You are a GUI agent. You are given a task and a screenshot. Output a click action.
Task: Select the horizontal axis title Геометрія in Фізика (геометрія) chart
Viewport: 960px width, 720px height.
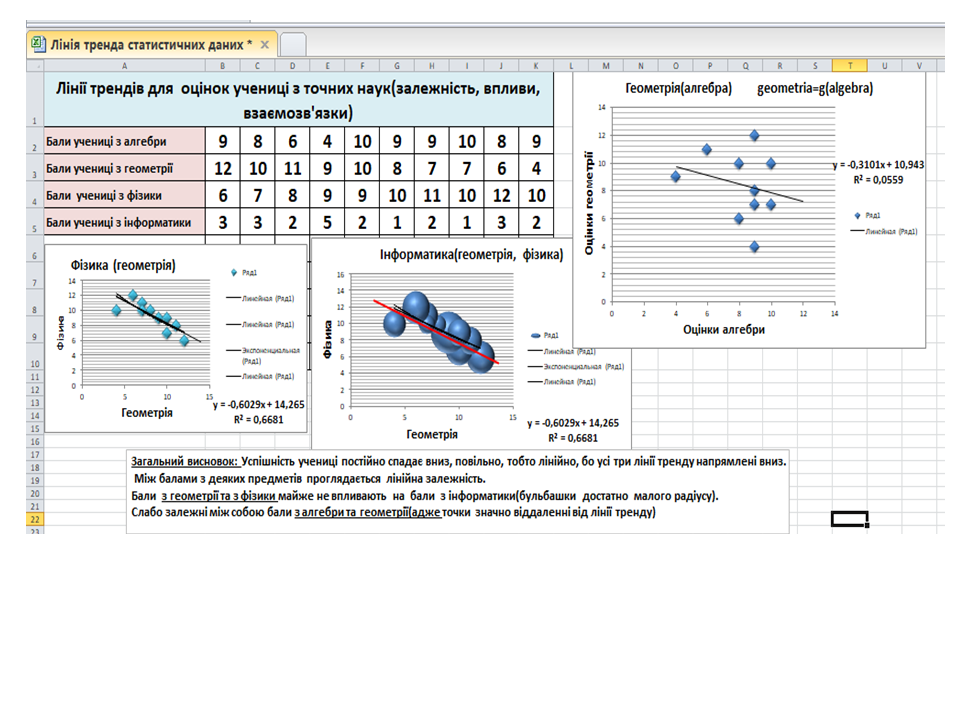point(147,413)
